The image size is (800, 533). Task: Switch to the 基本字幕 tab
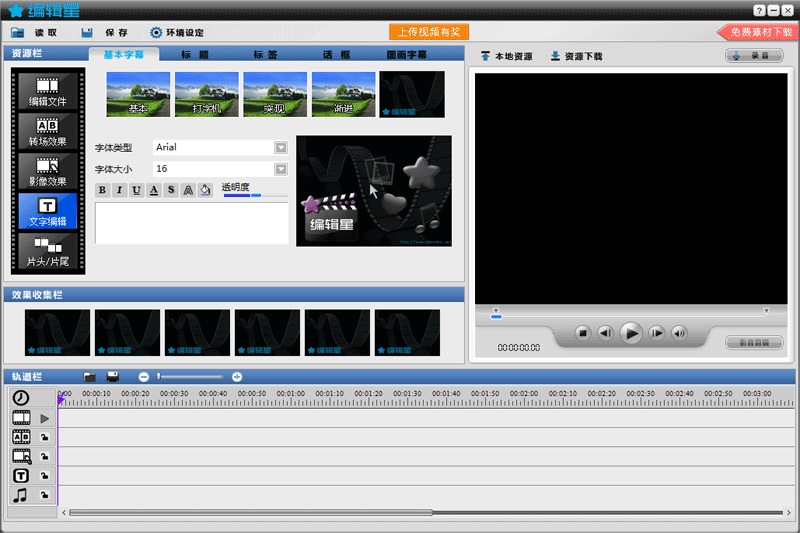pyautogui.click(x=123, y=55)
